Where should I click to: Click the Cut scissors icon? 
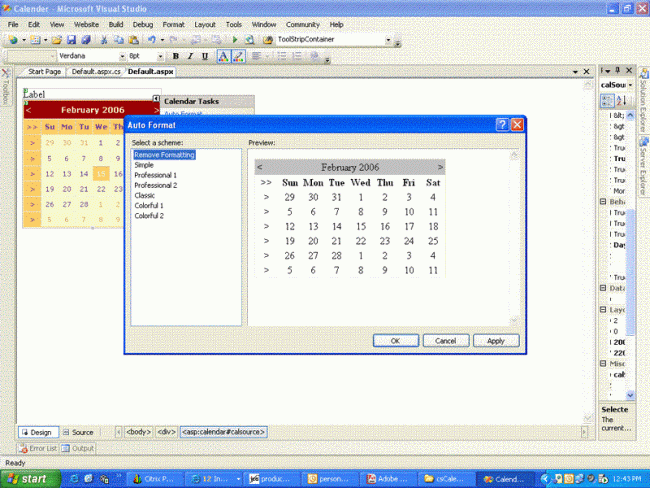tap(104, 39)
